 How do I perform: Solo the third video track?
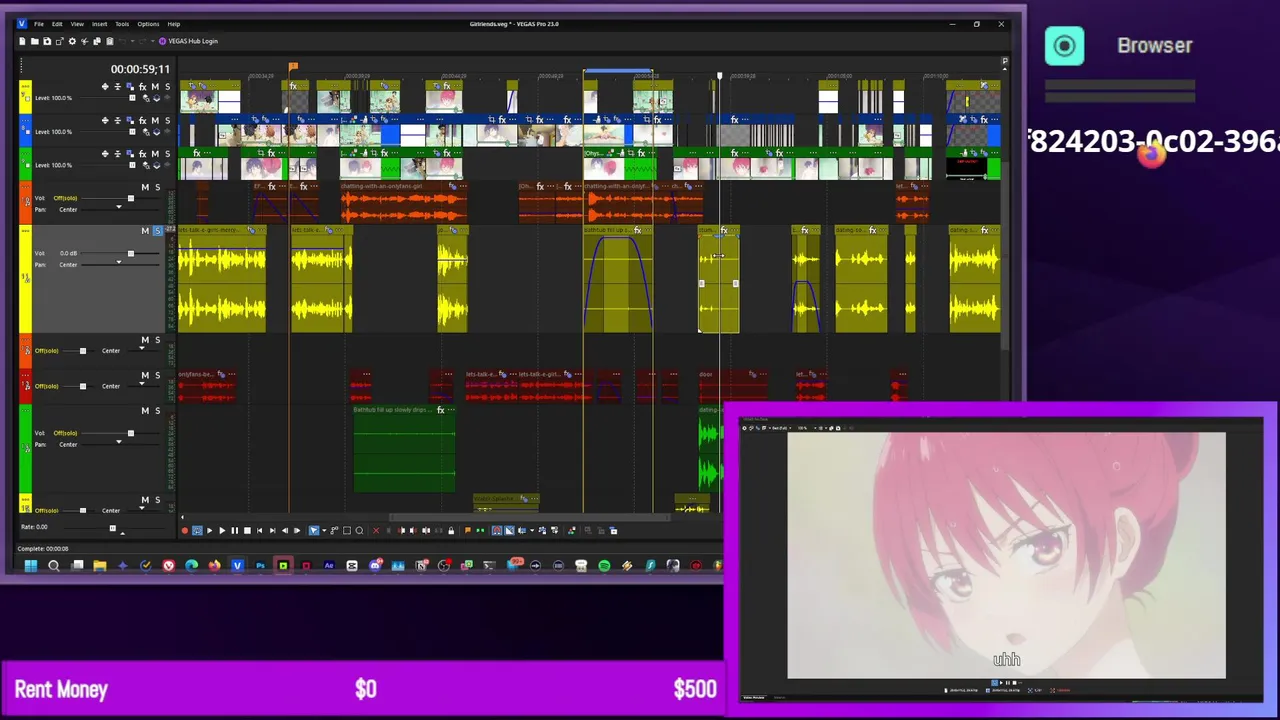tap(167, 154)
